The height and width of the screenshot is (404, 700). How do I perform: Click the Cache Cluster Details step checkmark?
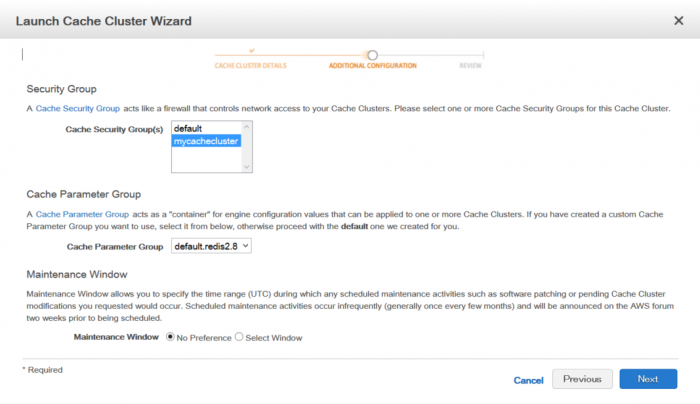(x=252, y=51)
